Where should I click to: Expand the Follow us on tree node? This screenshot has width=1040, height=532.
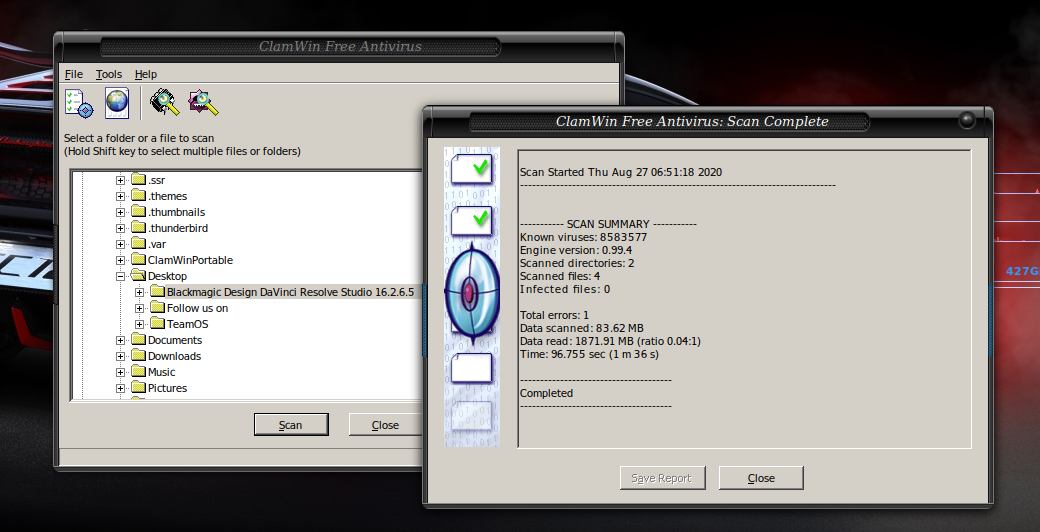(x=139, y=308)
